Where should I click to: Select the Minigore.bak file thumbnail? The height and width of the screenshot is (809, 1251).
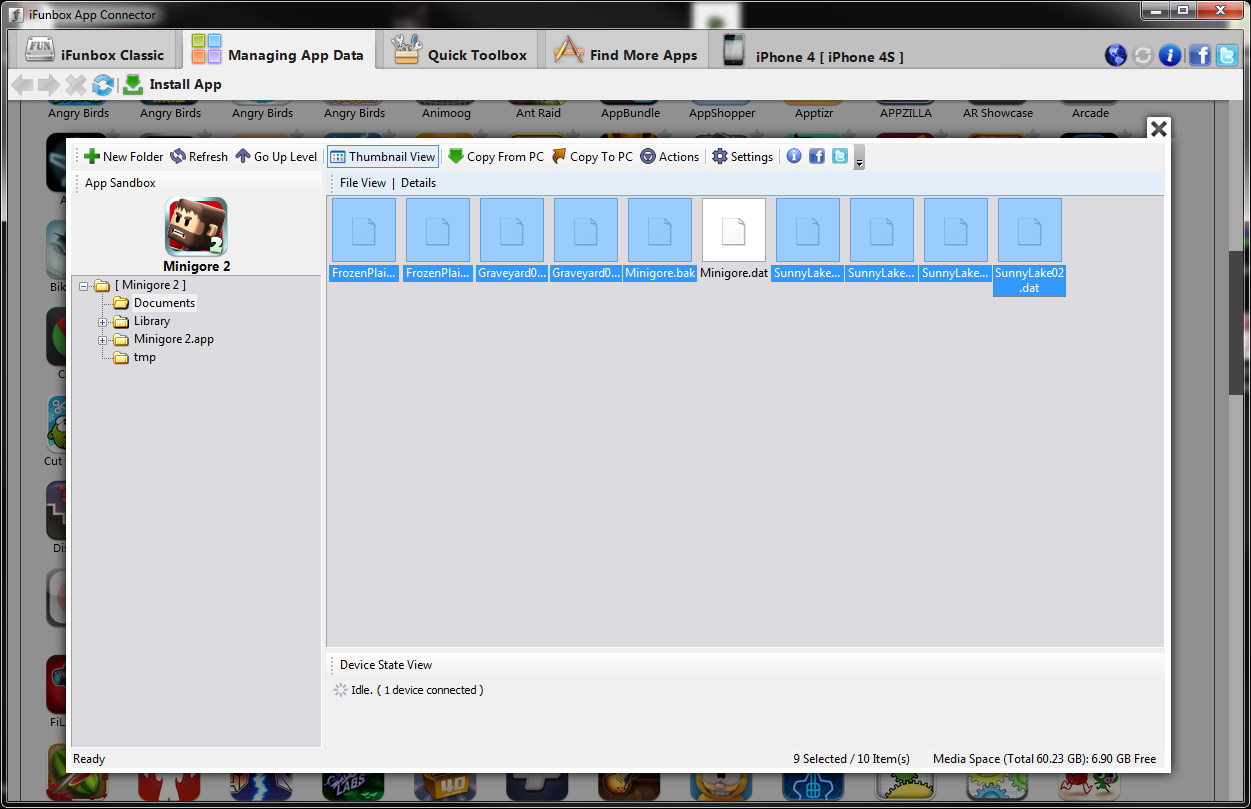tap(660, 240)
